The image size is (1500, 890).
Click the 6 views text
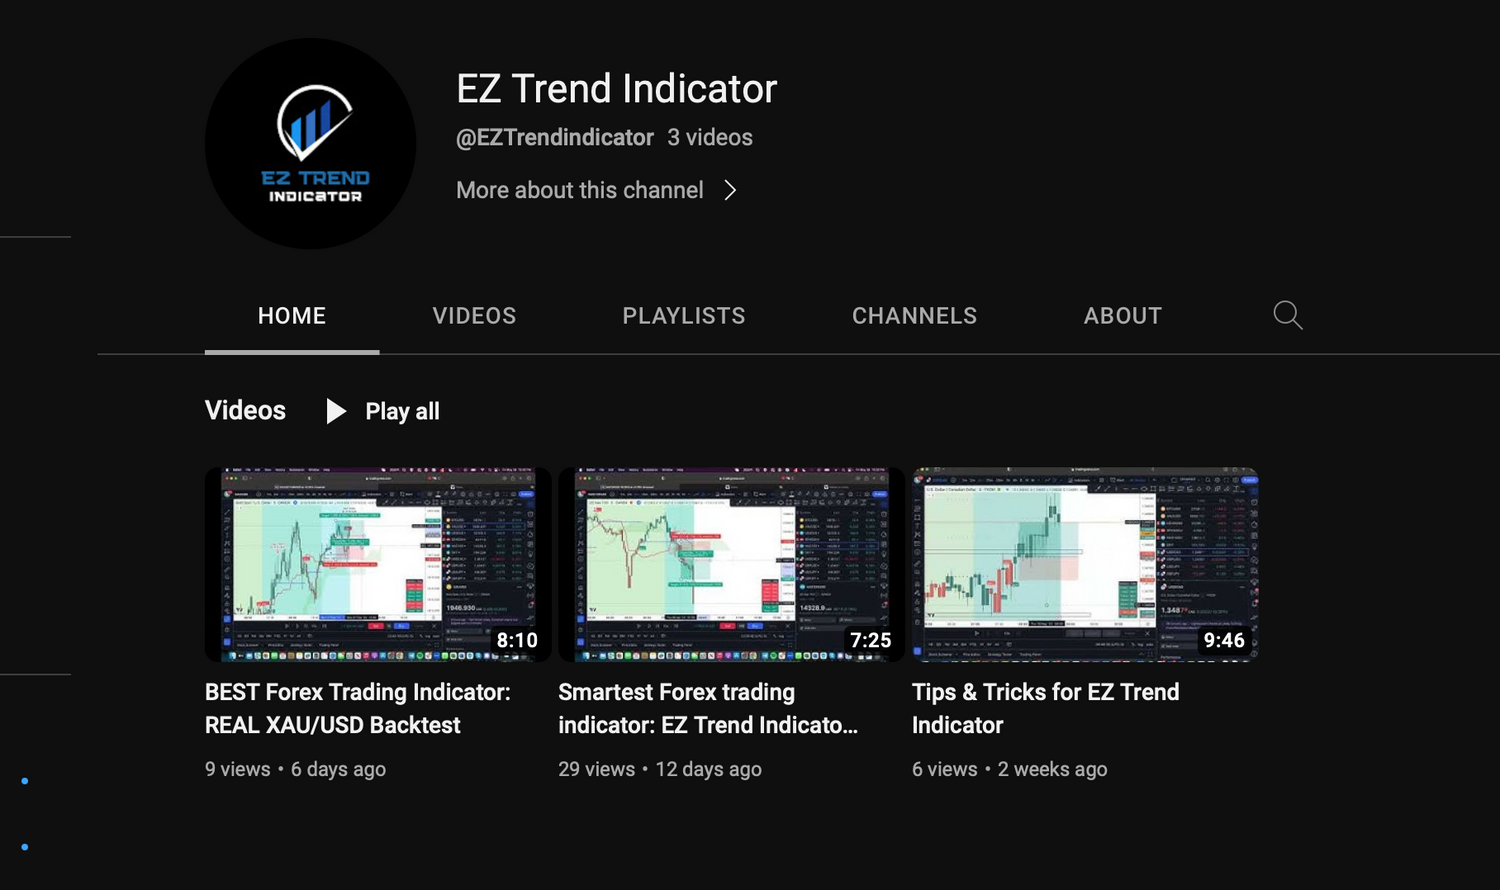(x=945, y=769)
